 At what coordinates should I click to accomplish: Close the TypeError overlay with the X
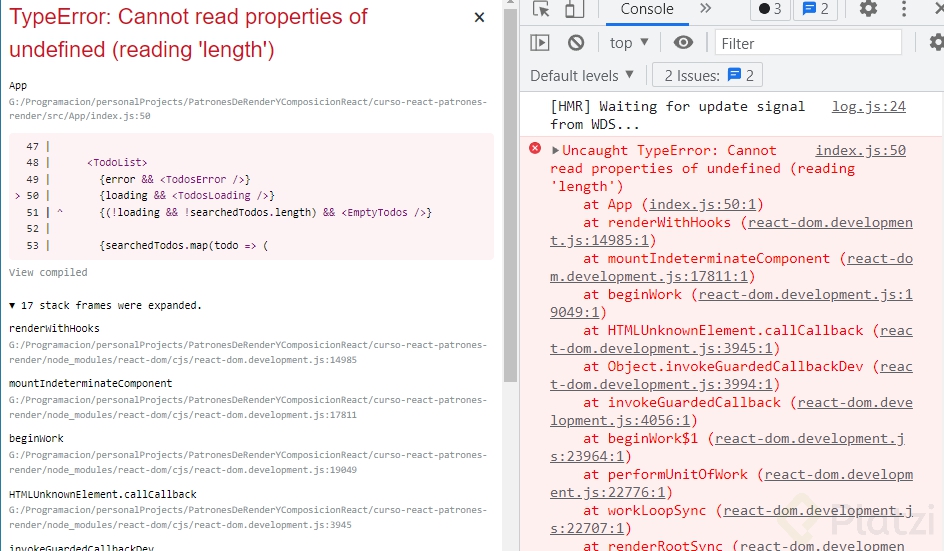pos(479,17)
